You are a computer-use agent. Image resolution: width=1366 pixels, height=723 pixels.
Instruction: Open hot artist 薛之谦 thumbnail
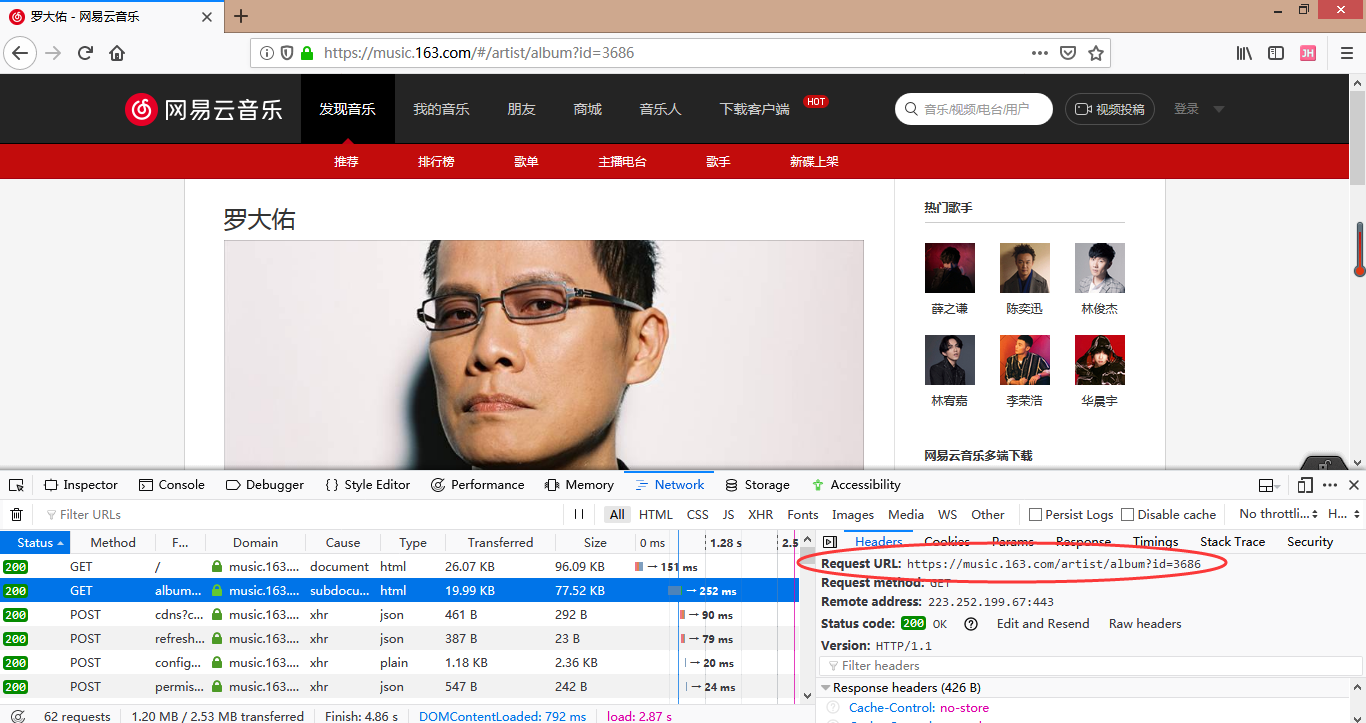point(950,268)
